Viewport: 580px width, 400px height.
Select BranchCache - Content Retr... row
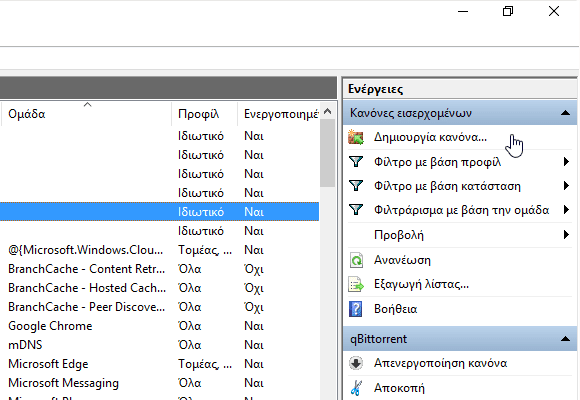click(x=159, y=269)
